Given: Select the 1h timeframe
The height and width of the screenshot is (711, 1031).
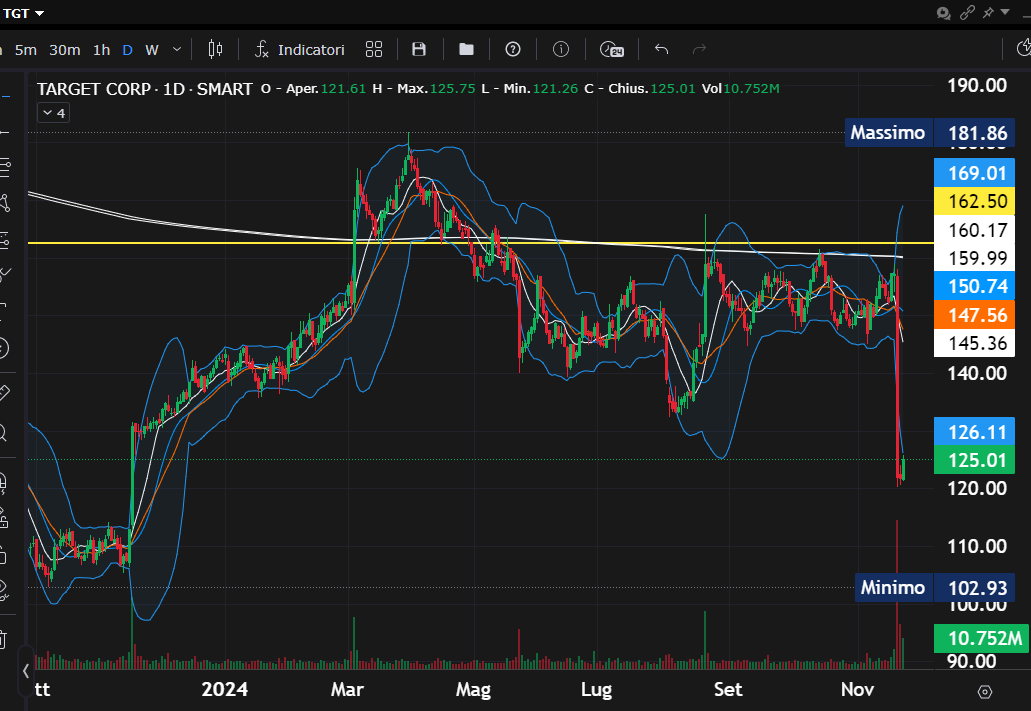Looking at the screenshot, I should click(101, 49).
